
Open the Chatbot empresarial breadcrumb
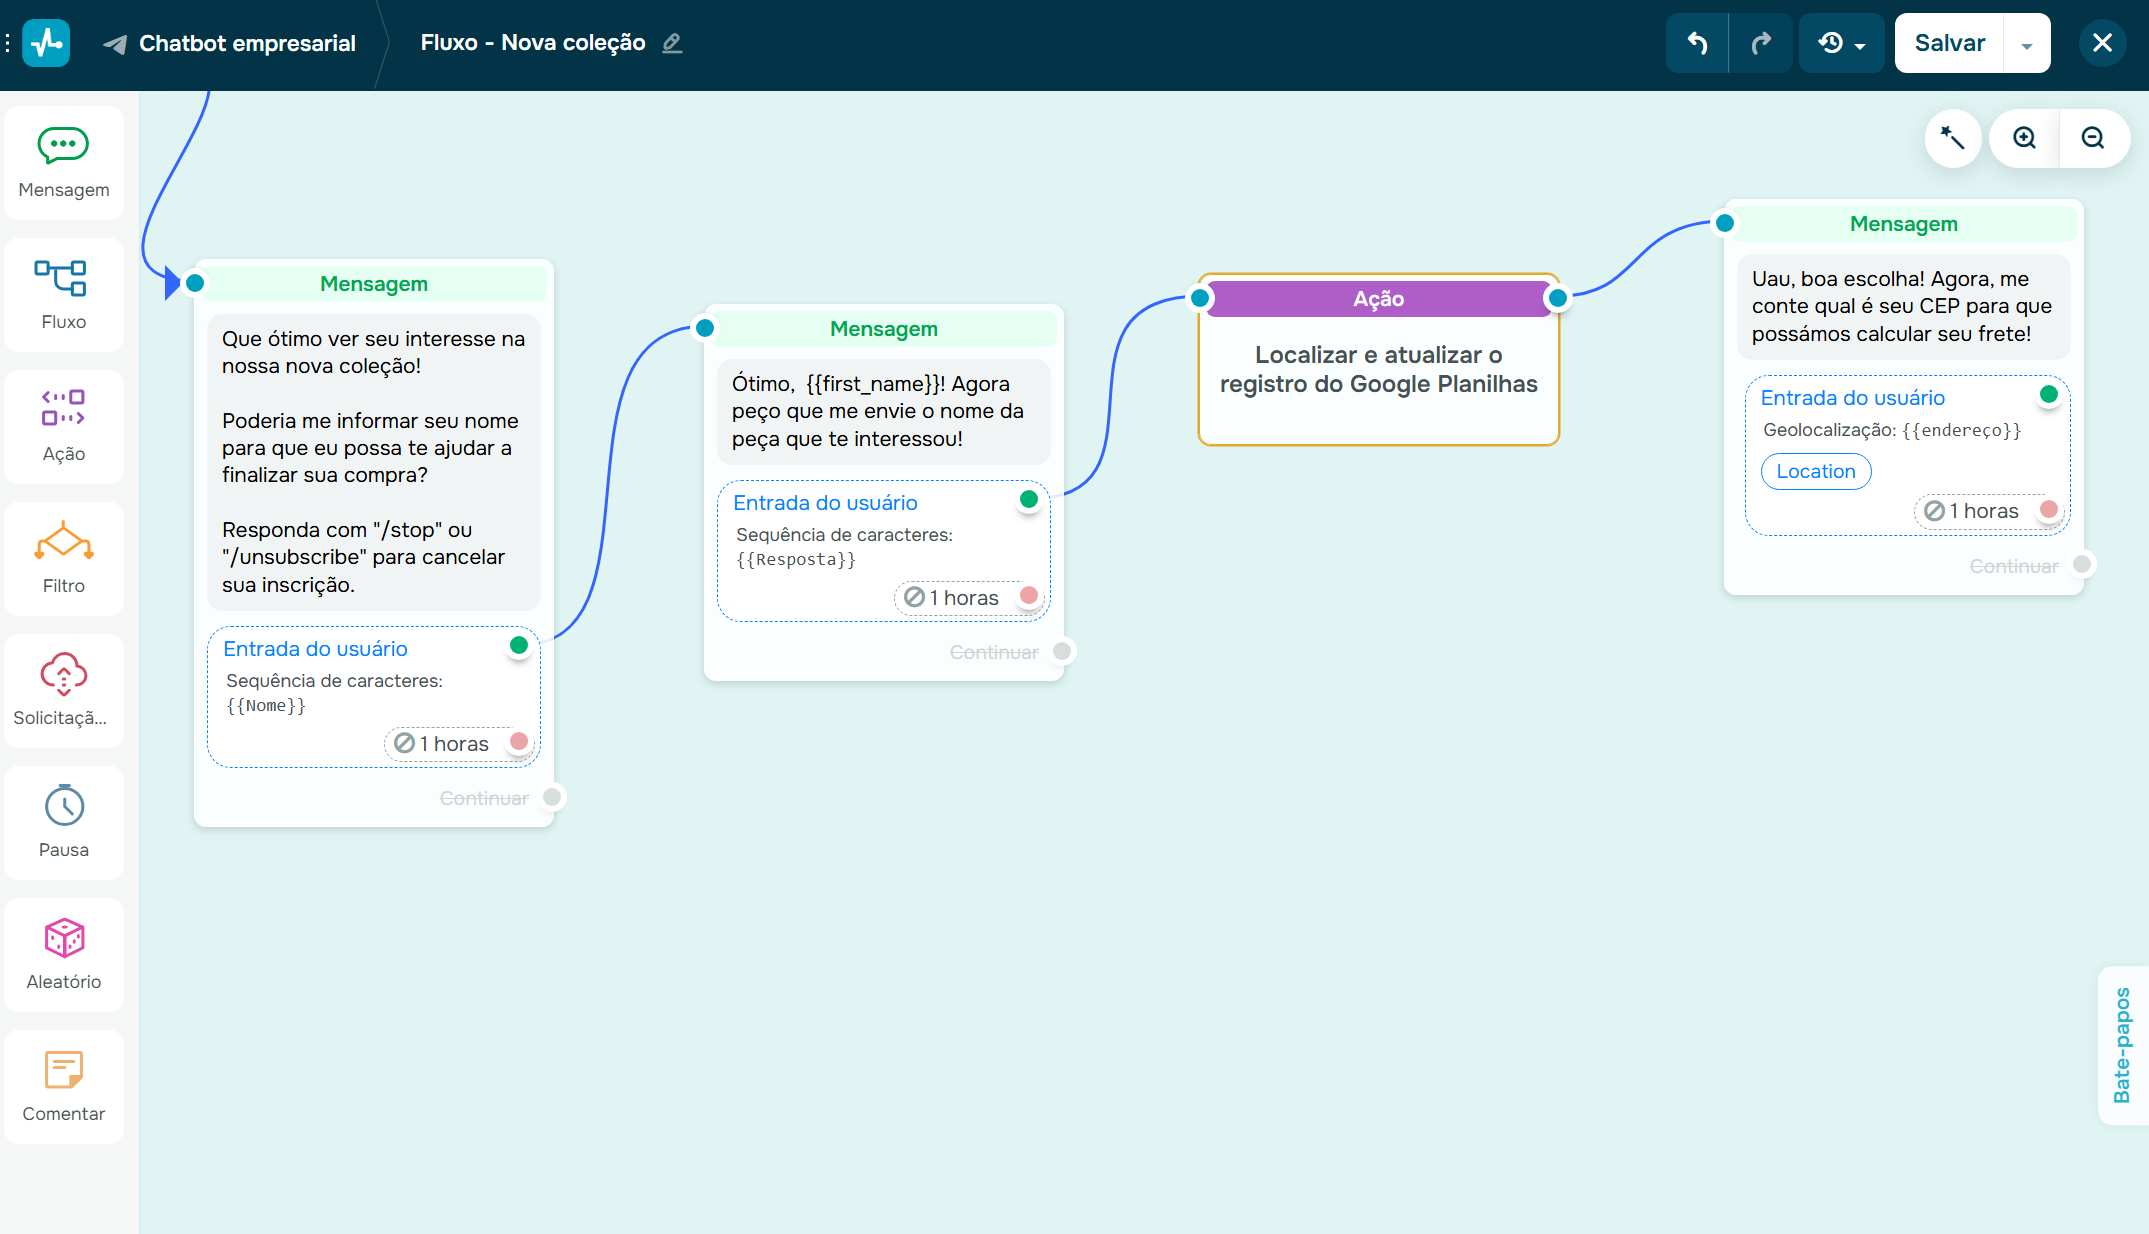pos(246,43)
